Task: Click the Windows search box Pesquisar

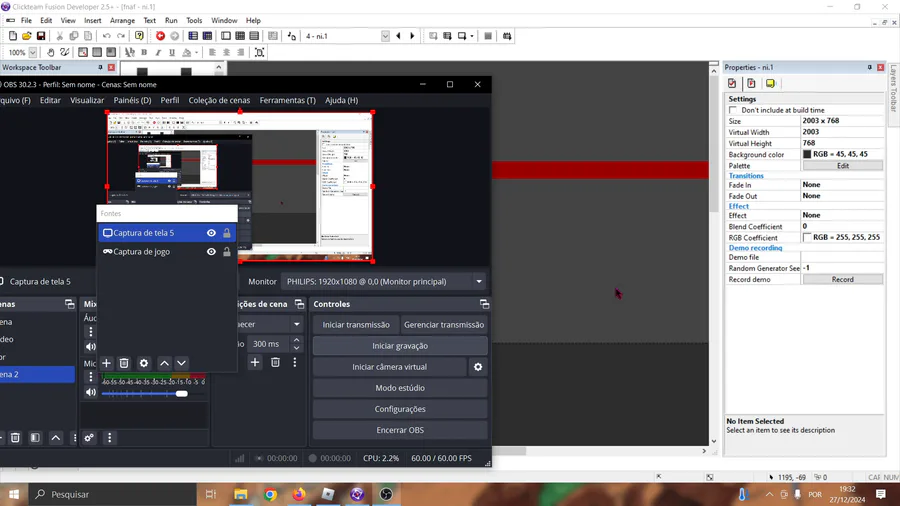Action: (112, 494)
